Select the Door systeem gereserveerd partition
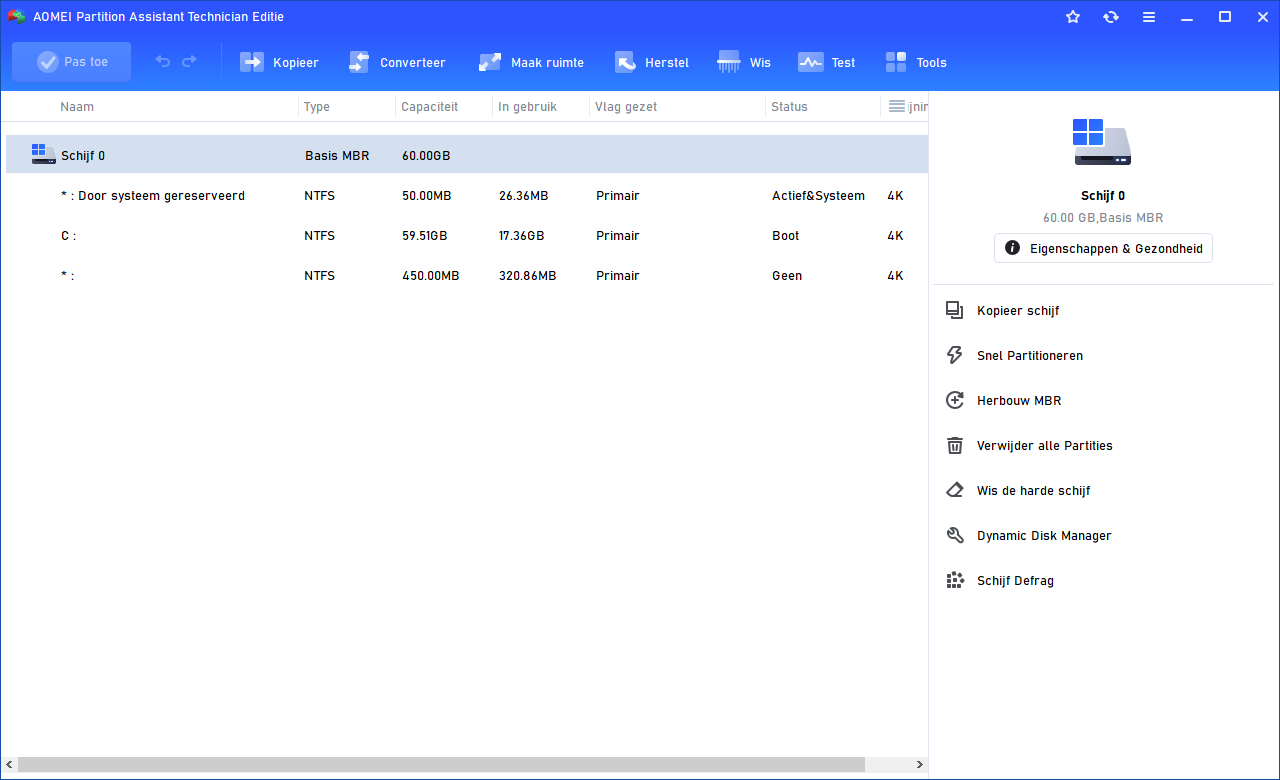The height and width of the screenshot is (780, 1280). pos(467,196)
